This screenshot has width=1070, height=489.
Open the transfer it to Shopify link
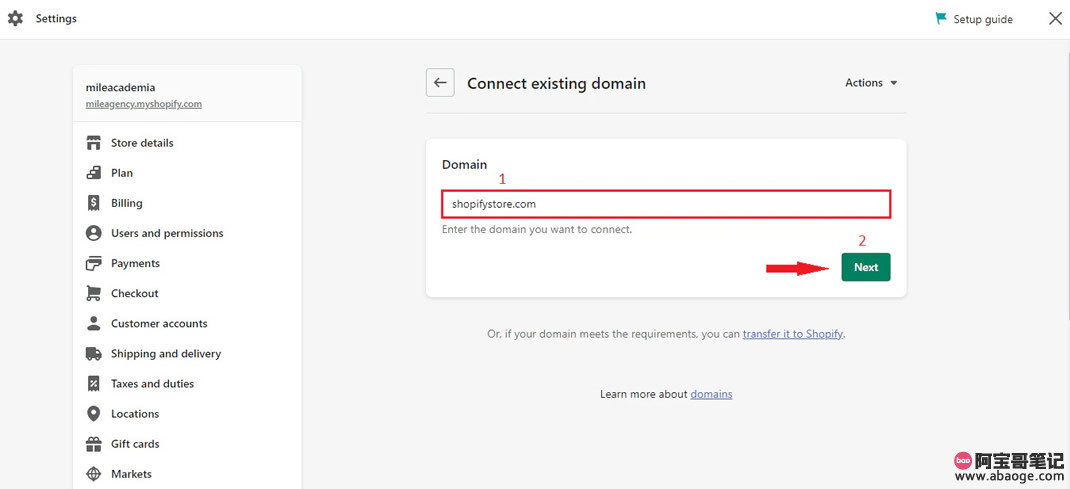tap(793, 334)
